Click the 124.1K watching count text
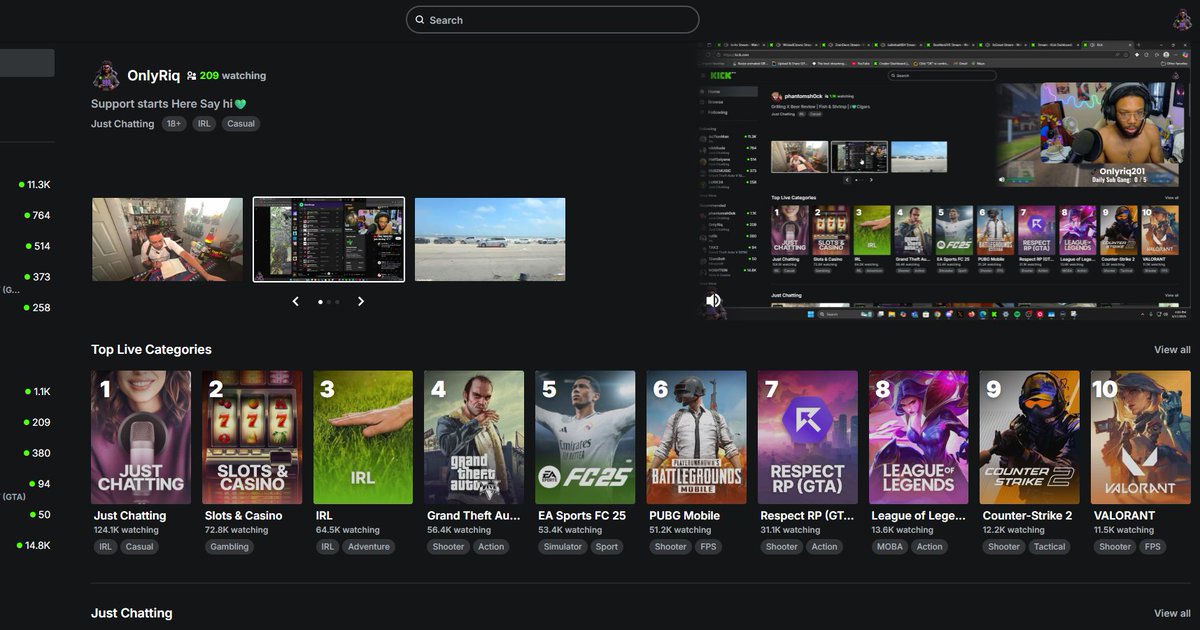The height and width of the screenshot is (630, 1200). click(126, 531)
